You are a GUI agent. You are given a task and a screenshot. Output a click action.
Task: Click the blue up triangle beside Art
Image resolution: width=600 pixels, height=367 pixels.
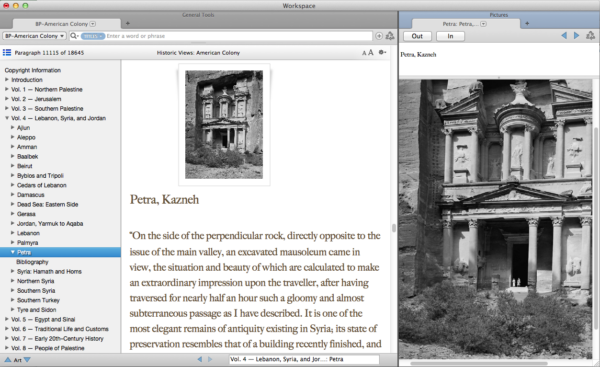coord(8,360)
